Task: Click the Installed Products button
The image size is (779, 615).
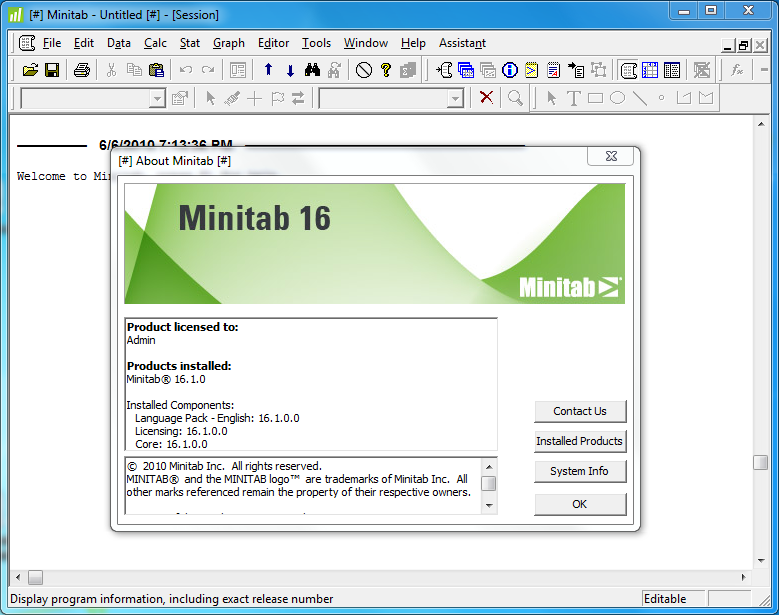Action: (580, 441)
